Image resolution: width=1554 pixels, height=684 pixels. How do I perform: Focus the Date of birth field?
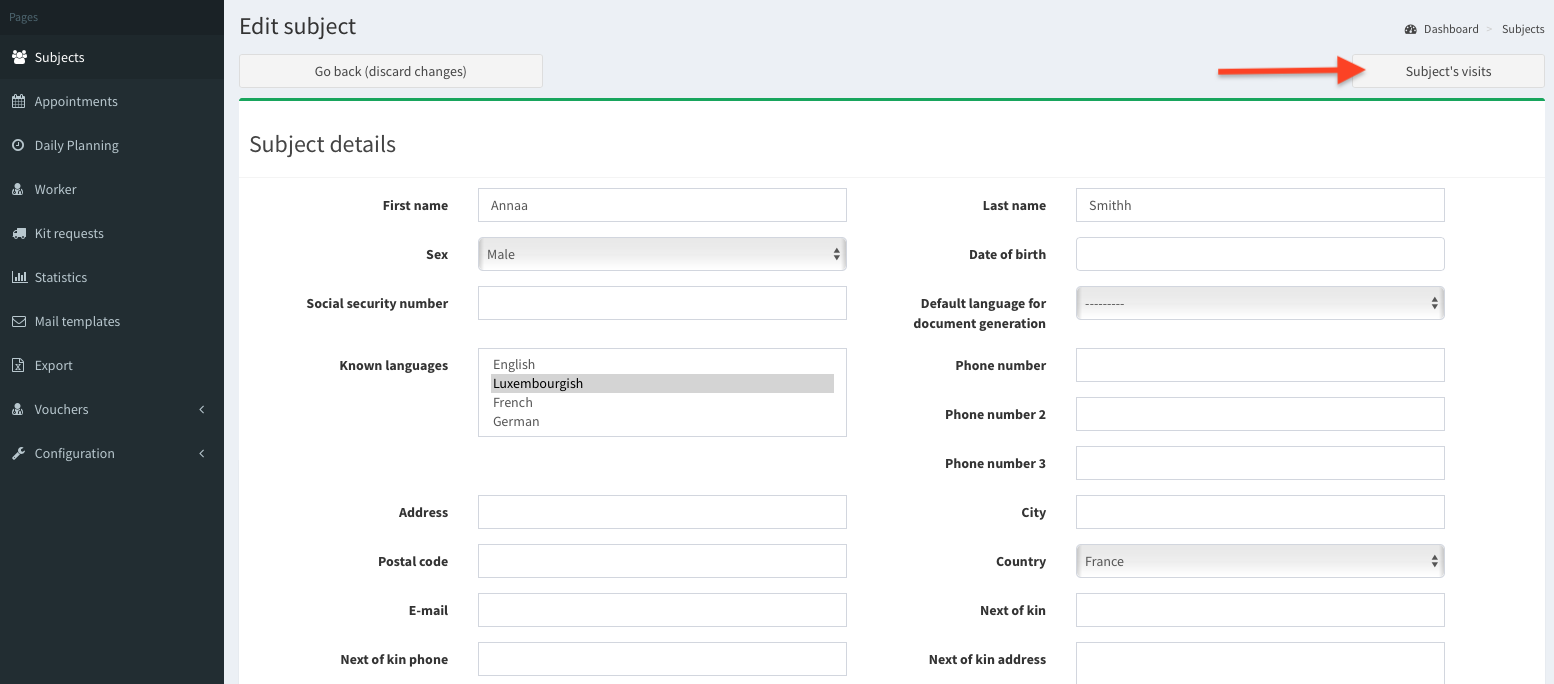[x=1260, y=254]
